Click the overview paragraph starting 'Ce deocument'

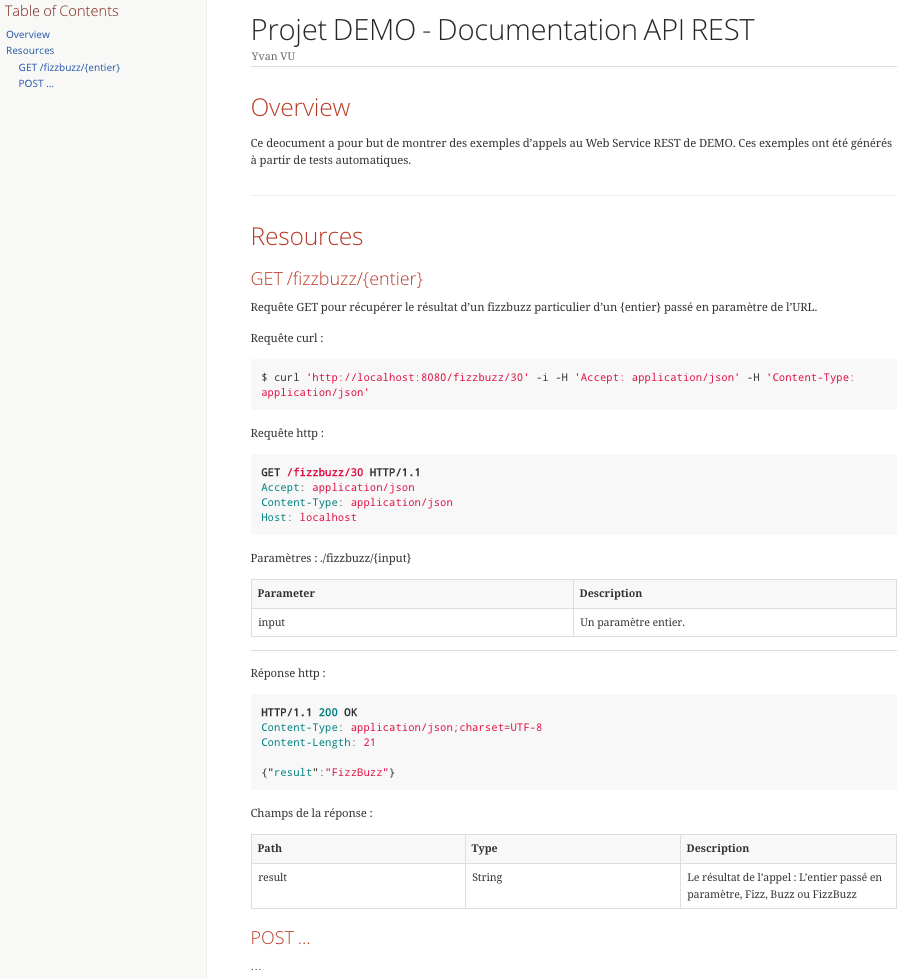tap(571, 152)
